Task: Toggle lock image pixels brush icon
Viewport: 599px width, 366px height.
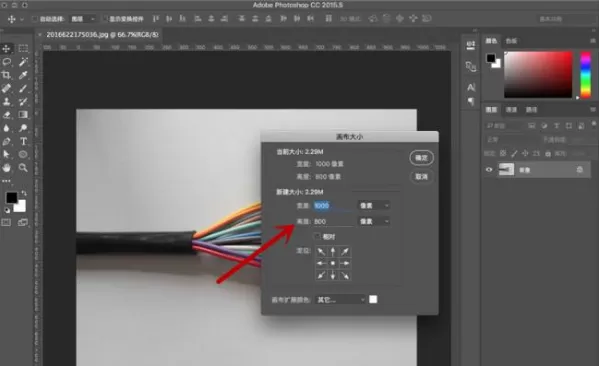Action: point(514,154)
